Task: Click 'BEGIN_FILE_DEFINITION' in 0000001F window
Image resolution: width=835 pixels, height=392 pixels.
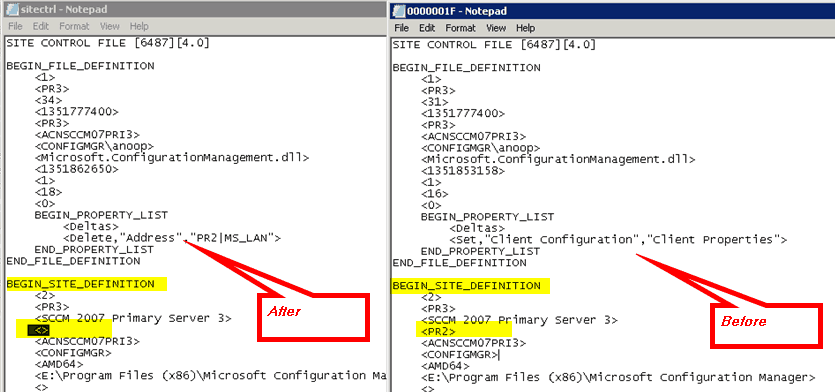Action: point(466,68)
